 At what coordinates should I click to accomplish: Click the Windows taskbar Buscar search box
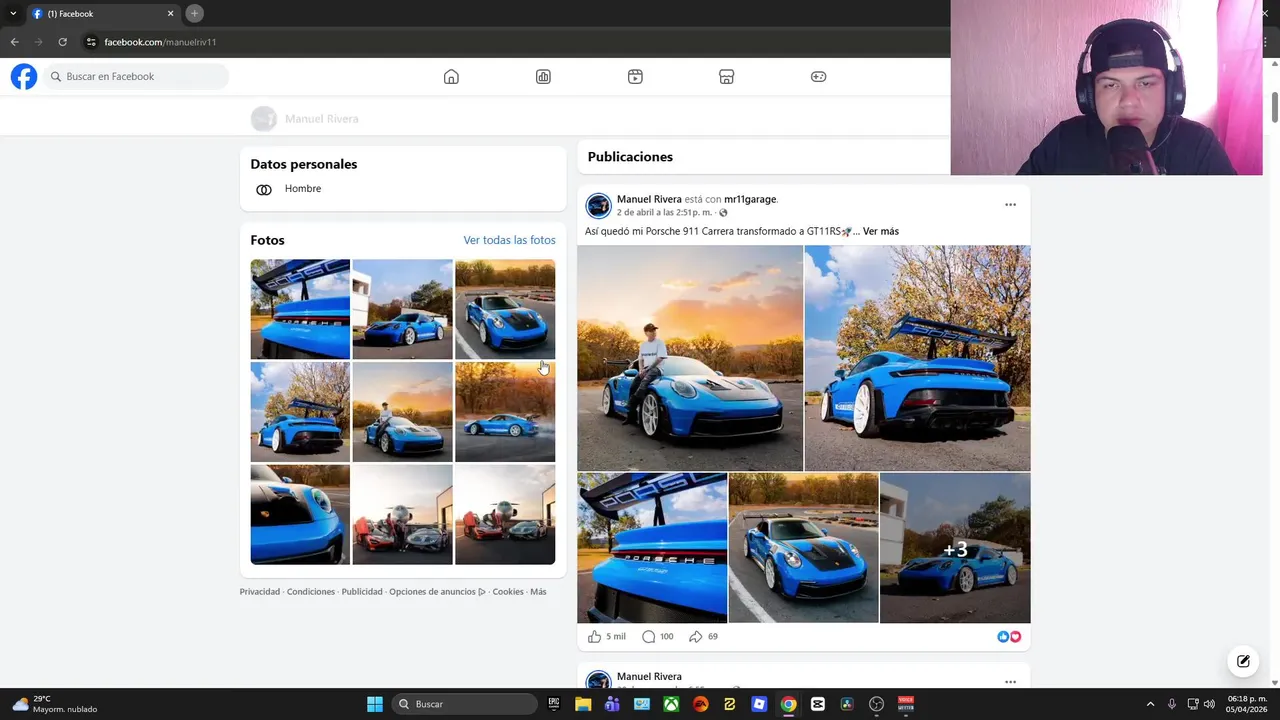coord(463,704)
